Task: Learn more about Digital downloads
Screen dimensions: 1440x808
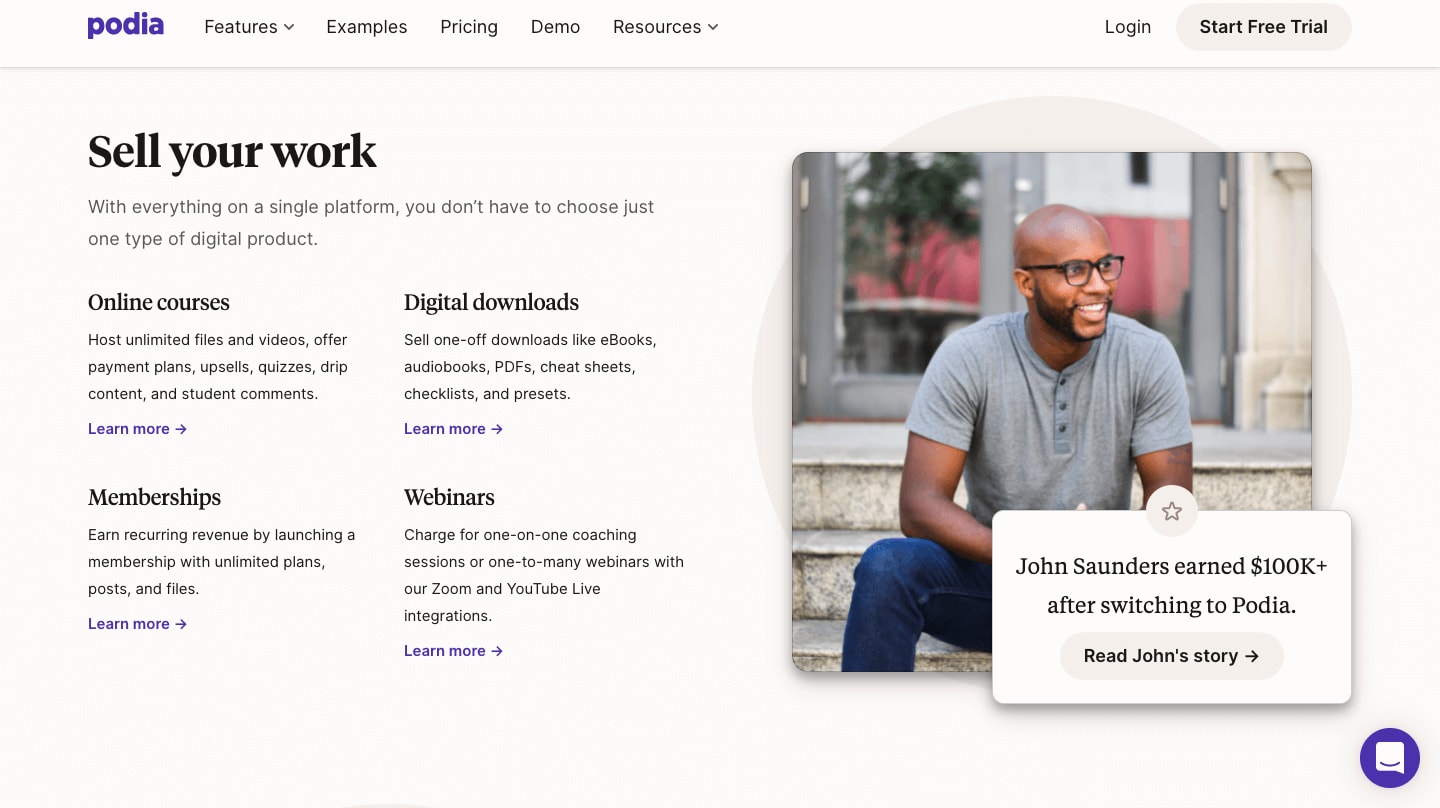Action: (x=454, y=429)
